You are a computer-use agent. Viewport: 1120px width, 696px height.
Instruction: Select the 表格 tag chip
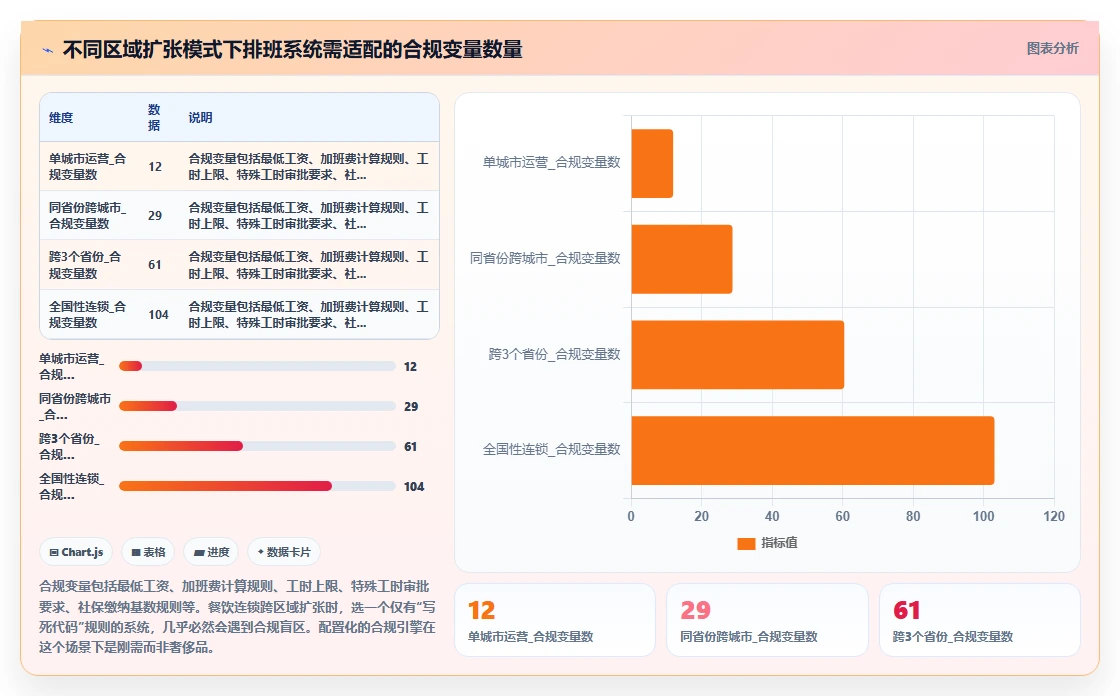(x=148, y=552)
